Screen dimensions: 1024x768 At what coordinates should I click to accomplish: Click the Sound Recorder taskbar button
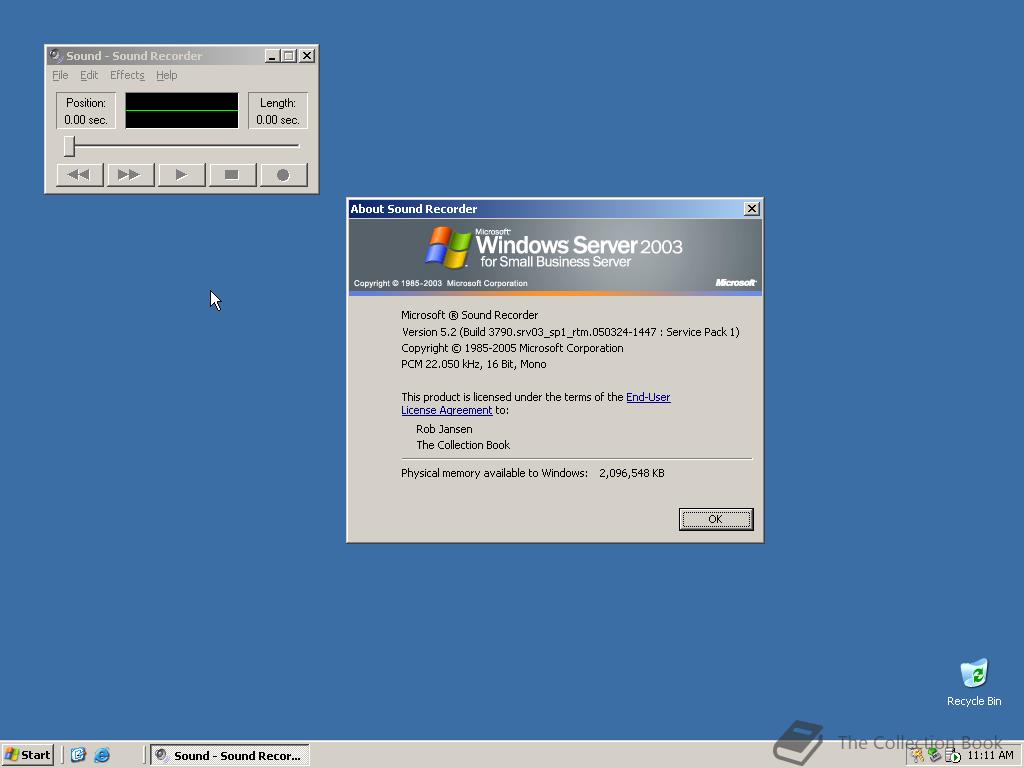[x=230, y=756]
